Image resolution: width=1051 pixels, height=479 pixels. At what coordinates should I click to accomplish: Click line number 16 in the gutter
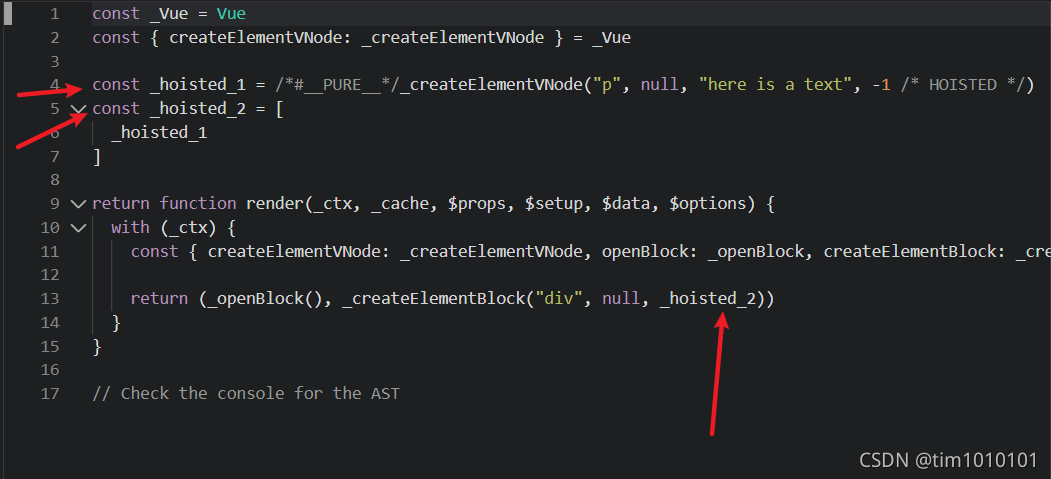click(x=50, y=370)
